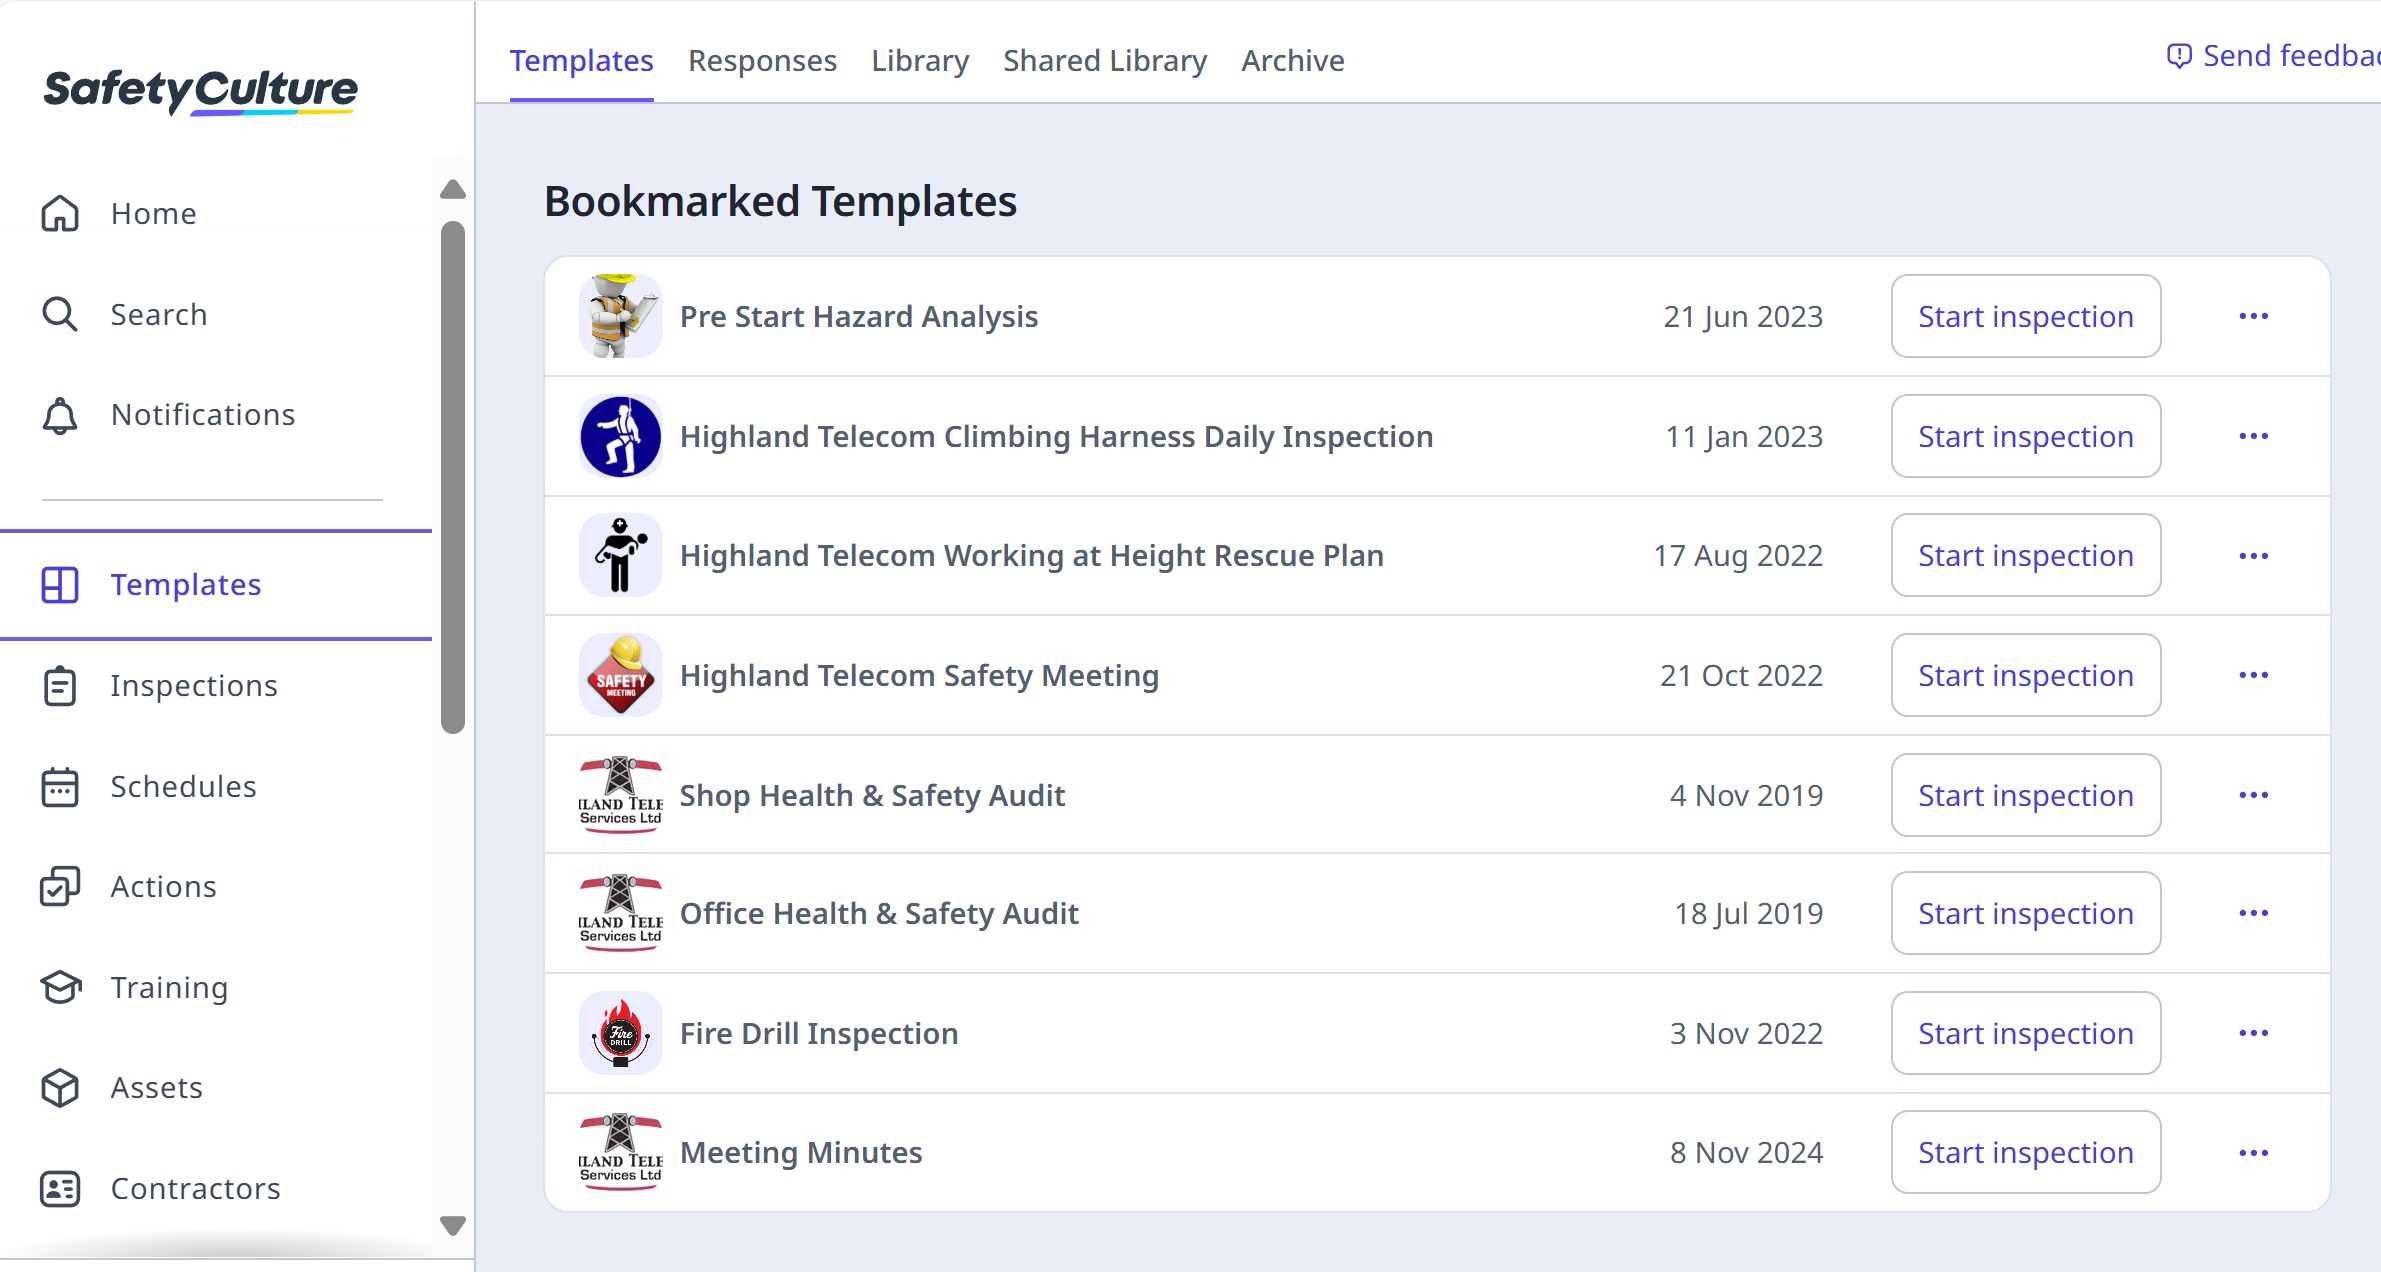2381x1272 pixels.
Task: Open Schedules calendar icon
Action: (60, 787)
